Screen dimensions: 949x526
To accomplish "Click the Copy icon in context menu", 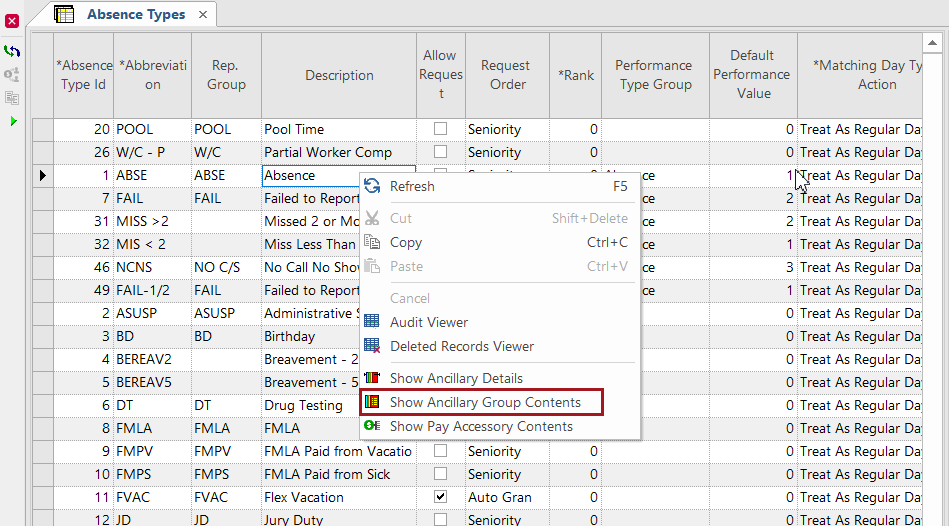I will point(372,242).
